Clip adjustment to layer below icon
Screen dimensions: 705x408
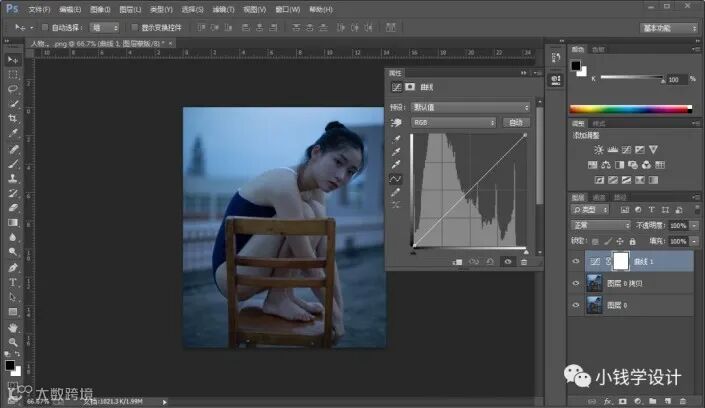(457, 262)
